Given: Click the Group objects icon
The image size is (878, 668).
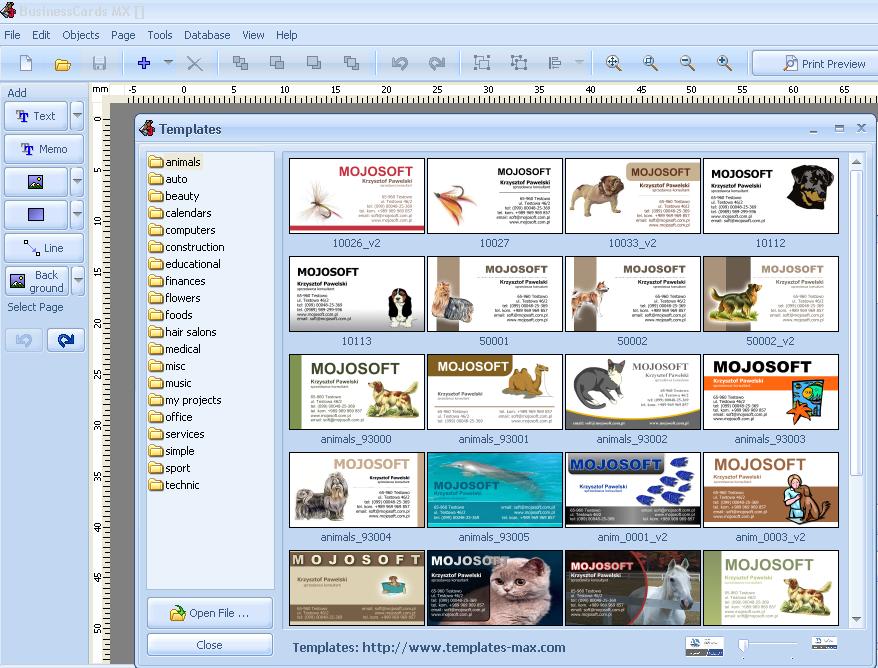Looking at the screenshot, I should click(482, 63).
